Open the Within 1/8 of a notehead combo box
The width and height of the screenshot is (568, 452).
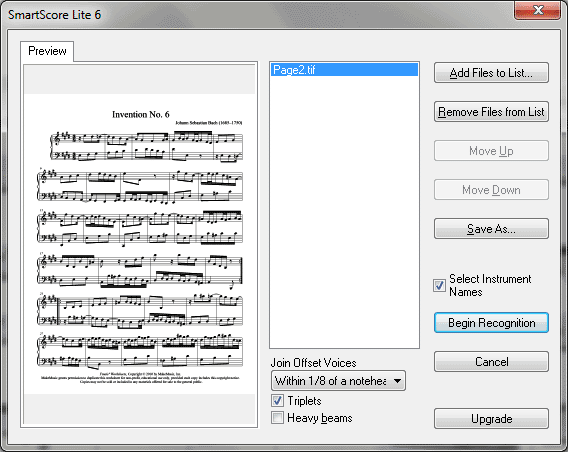(338, 381)
